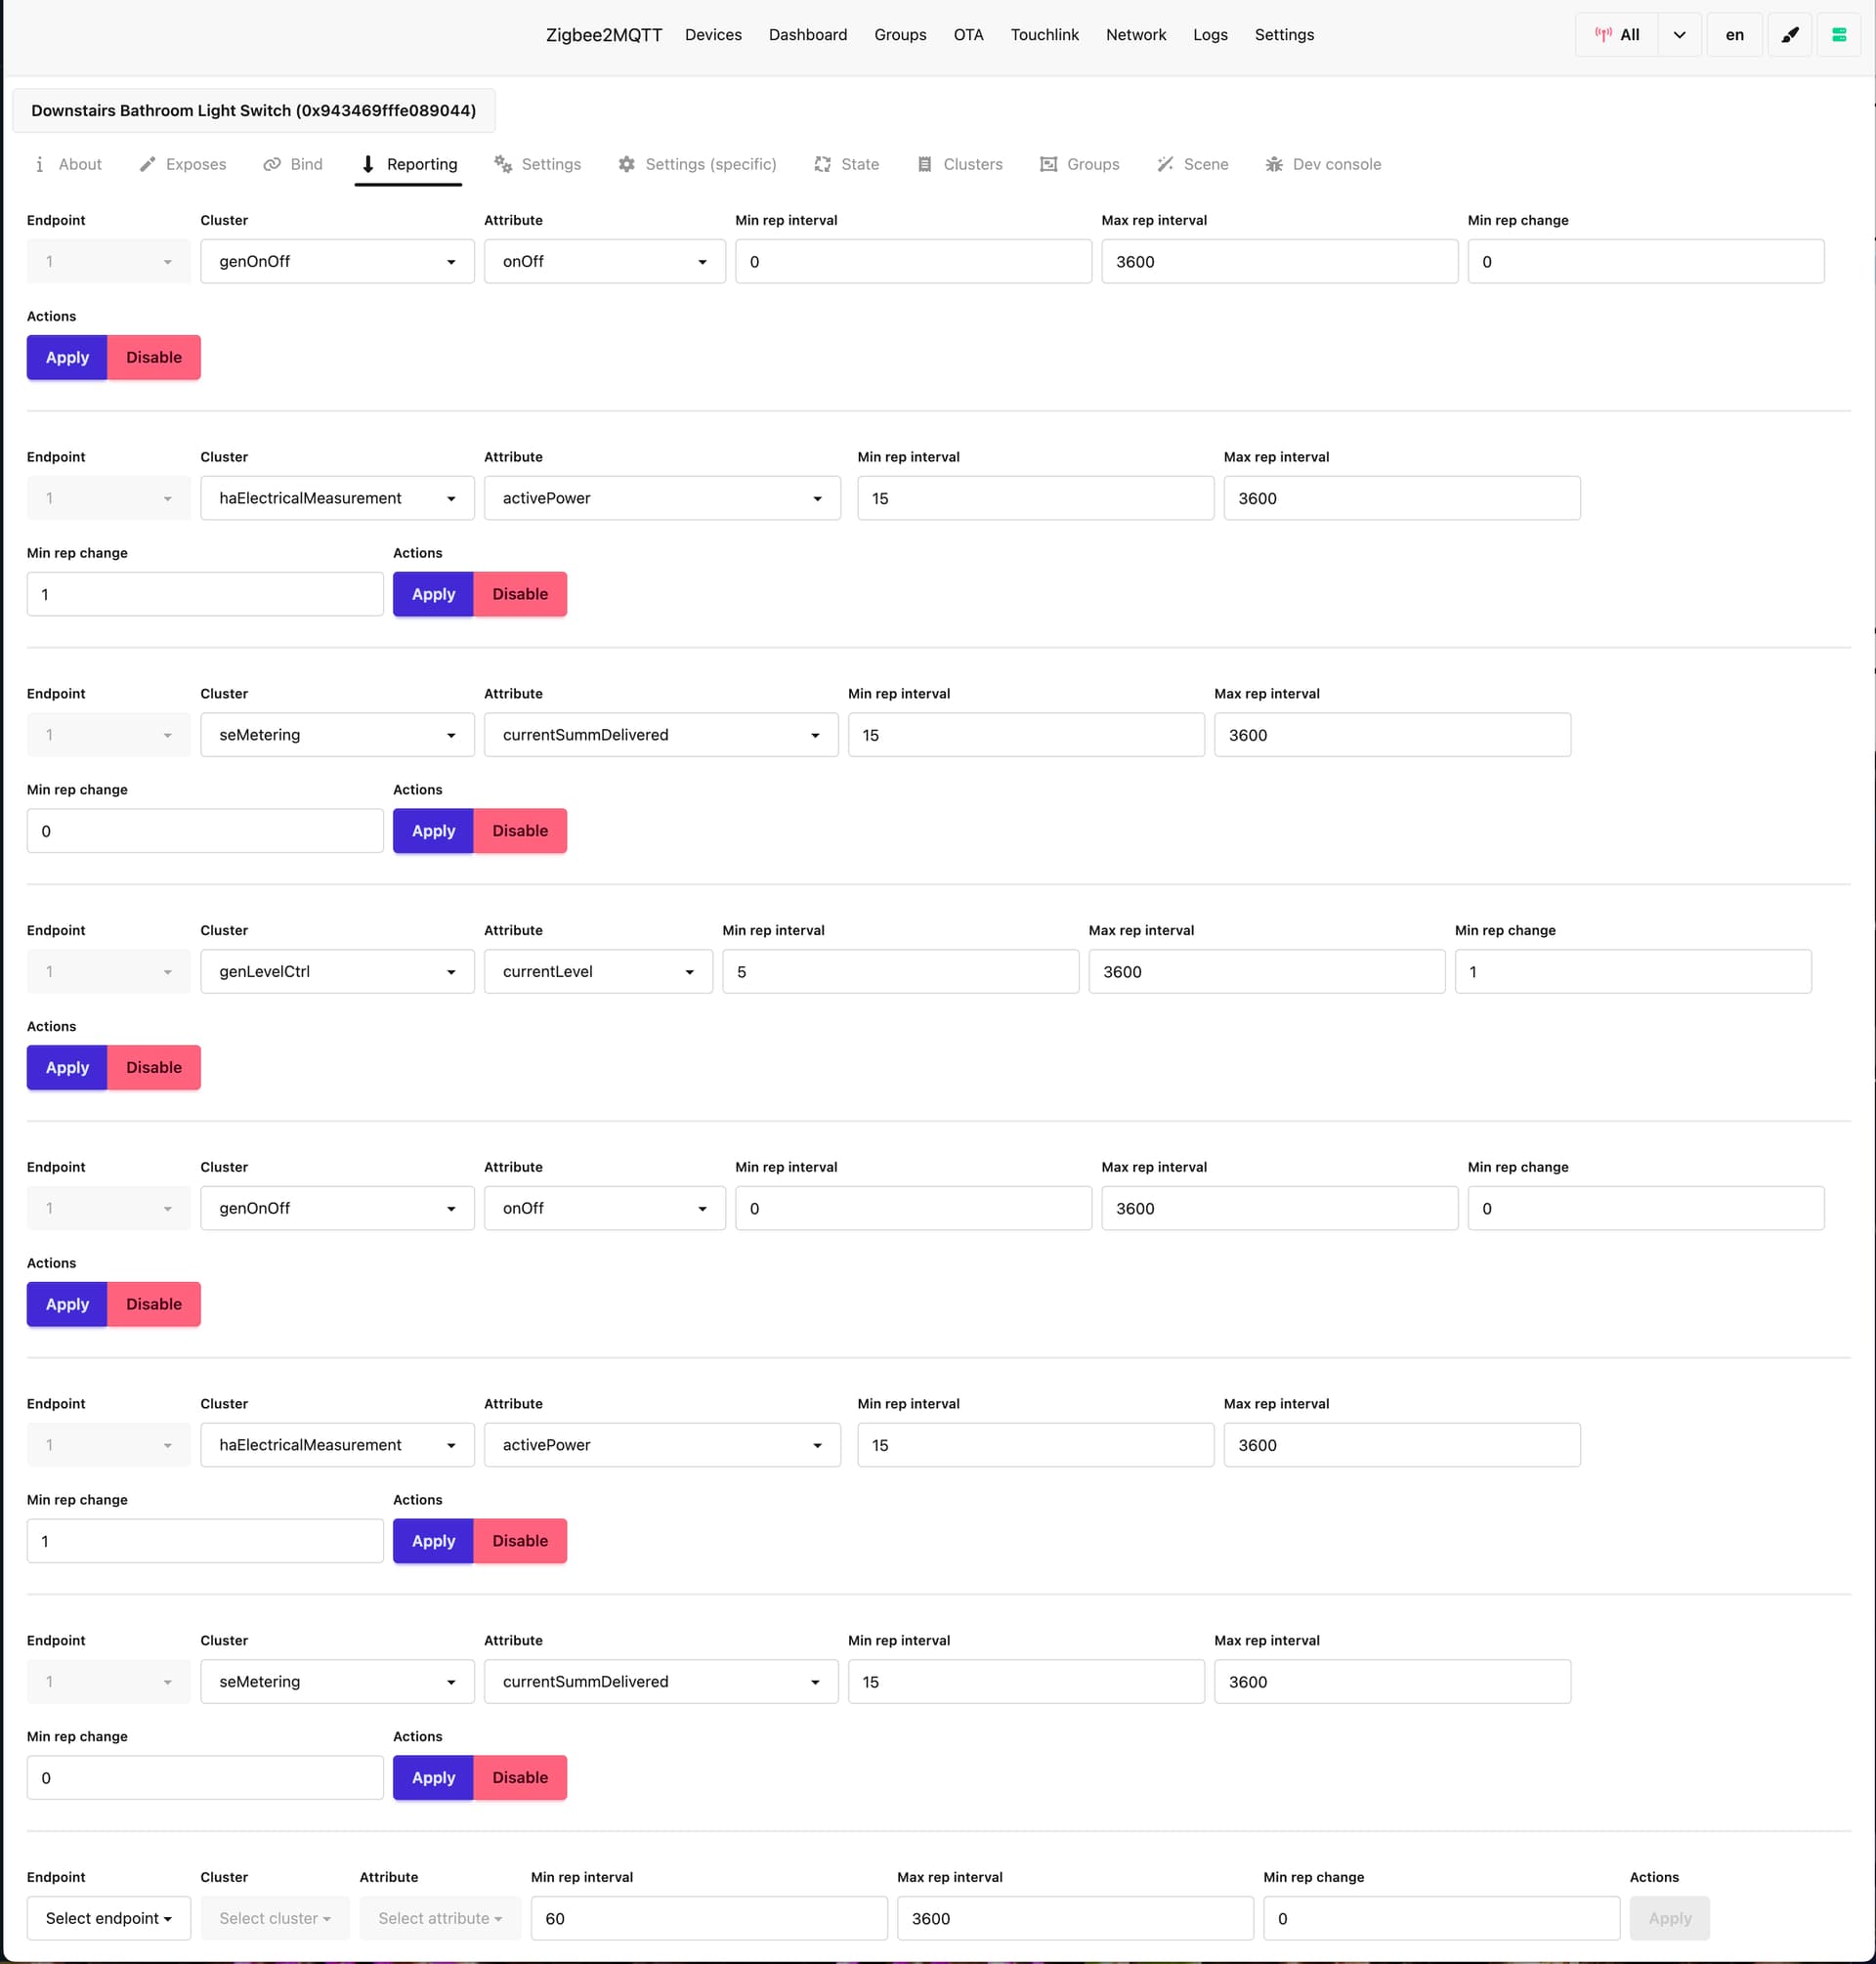
Task: Disable the first genOnOff reporting
Action: pyautogui.click(x=153, y=357)
